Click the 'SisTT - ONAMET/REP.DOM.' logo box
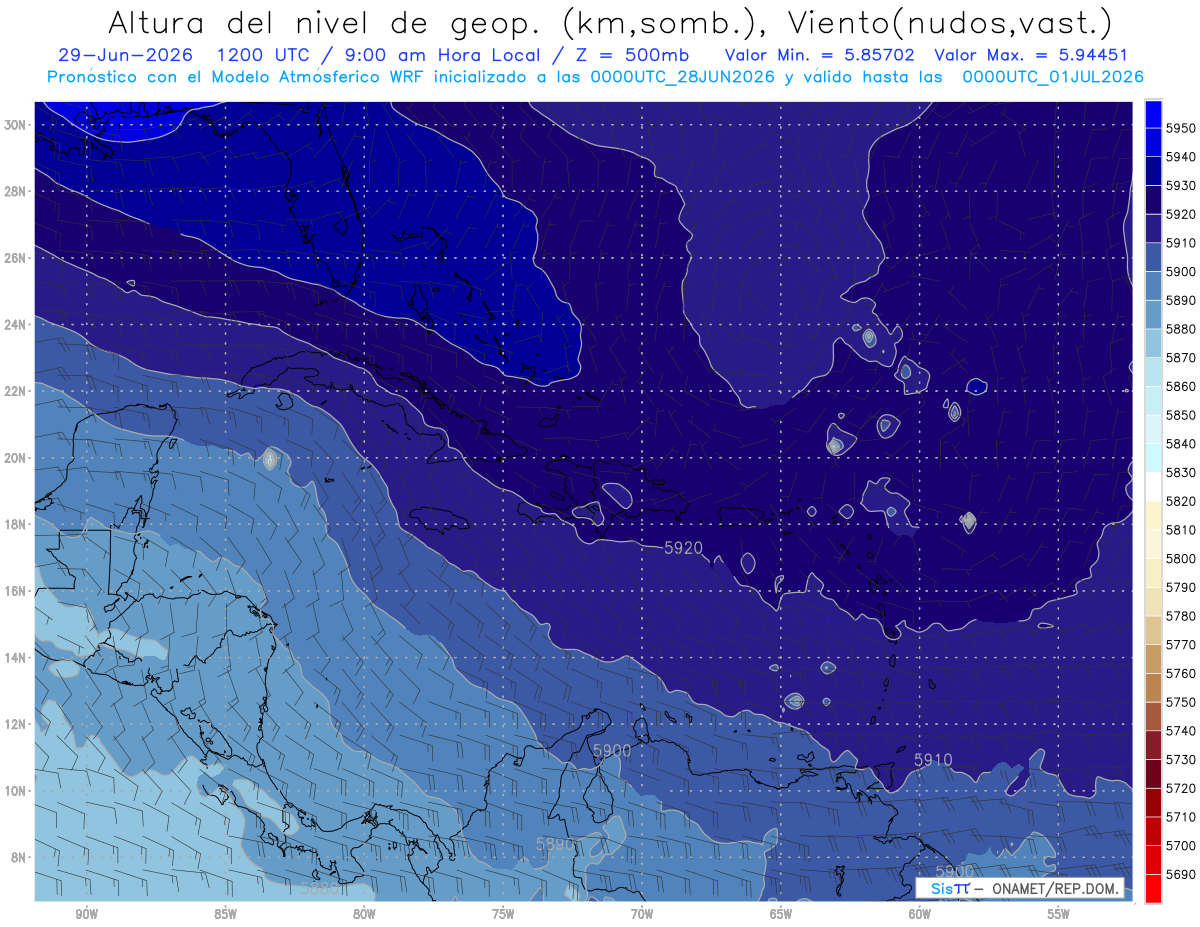The height and width of the screenshot is (927, 1200). pos(1019,888)
